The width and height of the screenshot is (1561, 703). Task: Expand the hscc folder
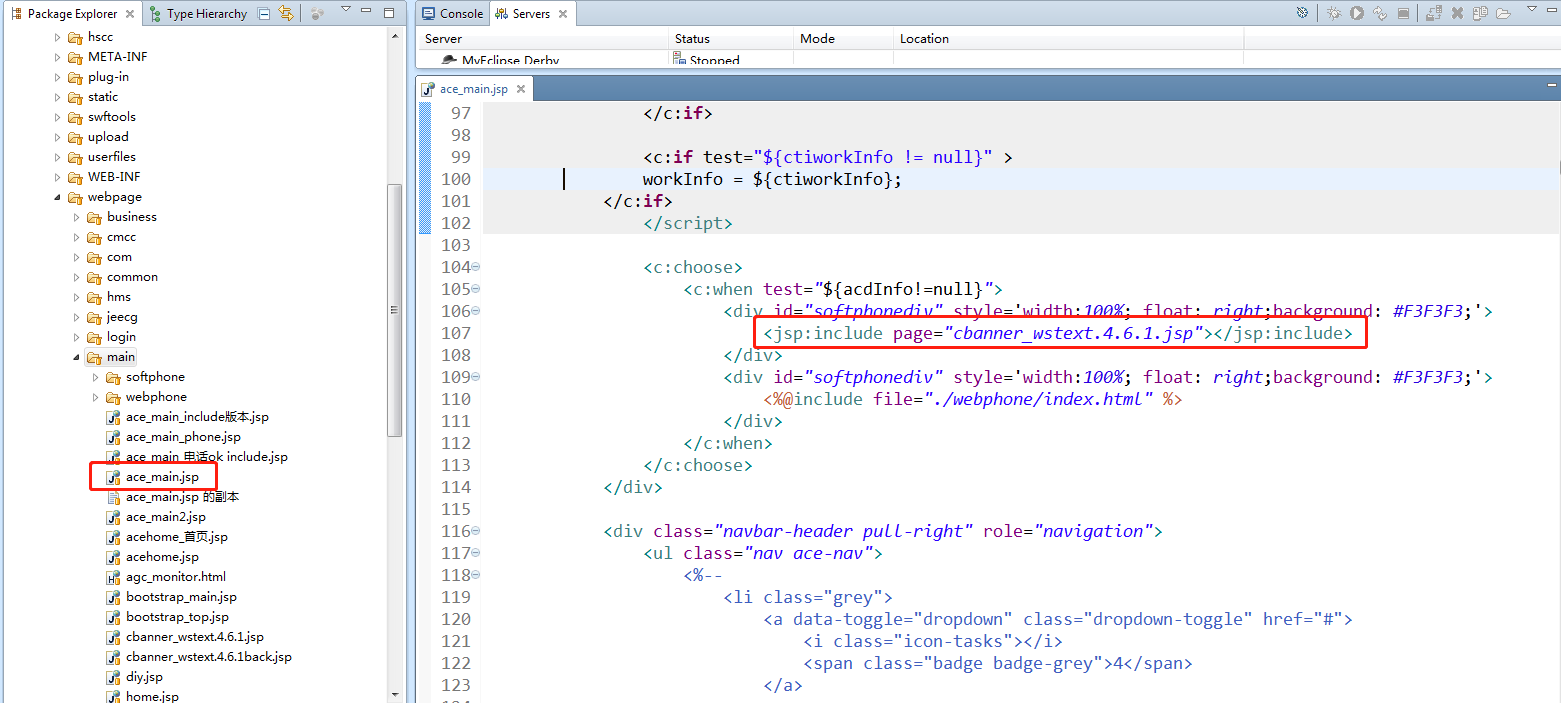click(x=58, y=37)
